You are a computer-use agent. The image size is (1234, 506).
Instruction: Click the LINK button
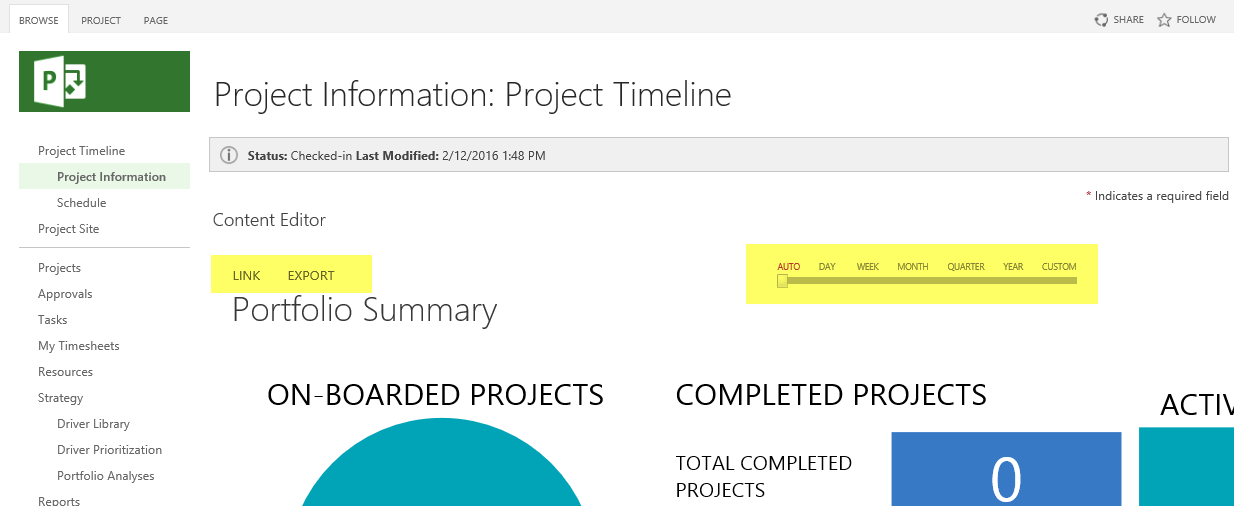click(x=246, y=276)
